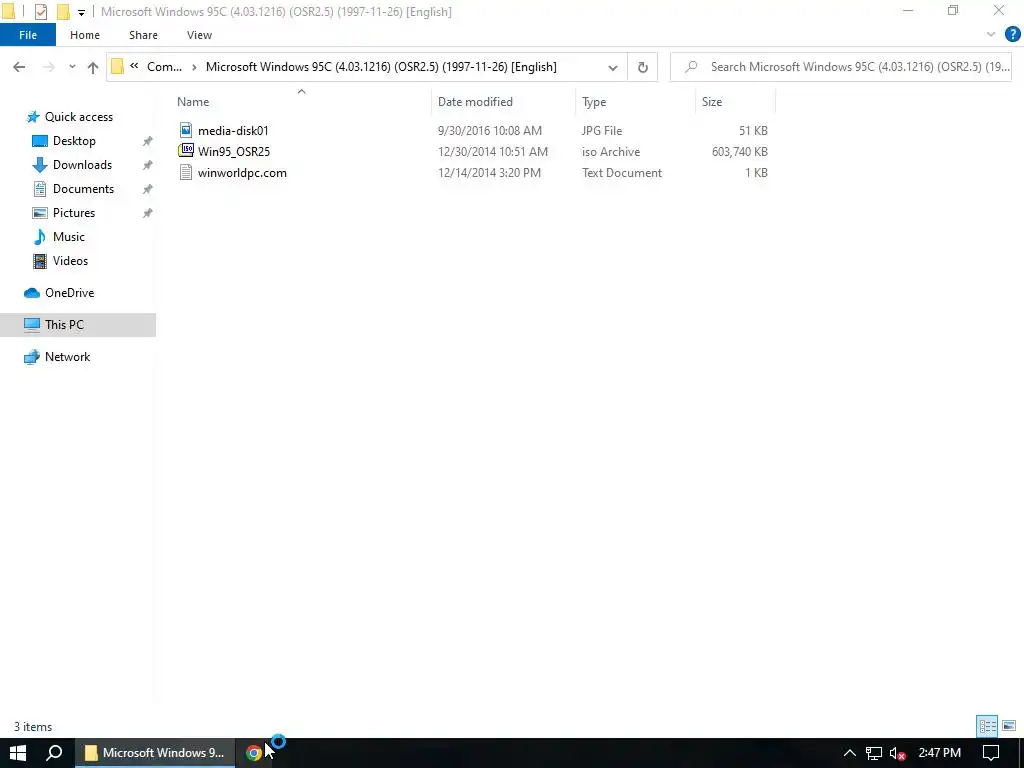Open the Home ribbon tab

[85, 35]
